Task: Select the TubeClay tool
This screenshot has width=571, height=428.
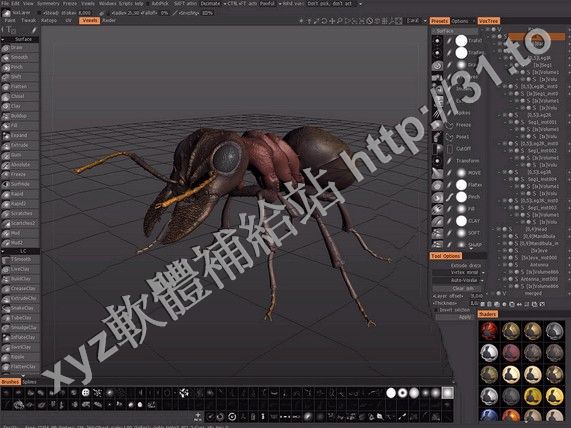Action: pyautogui.click(x=20, y=318)
